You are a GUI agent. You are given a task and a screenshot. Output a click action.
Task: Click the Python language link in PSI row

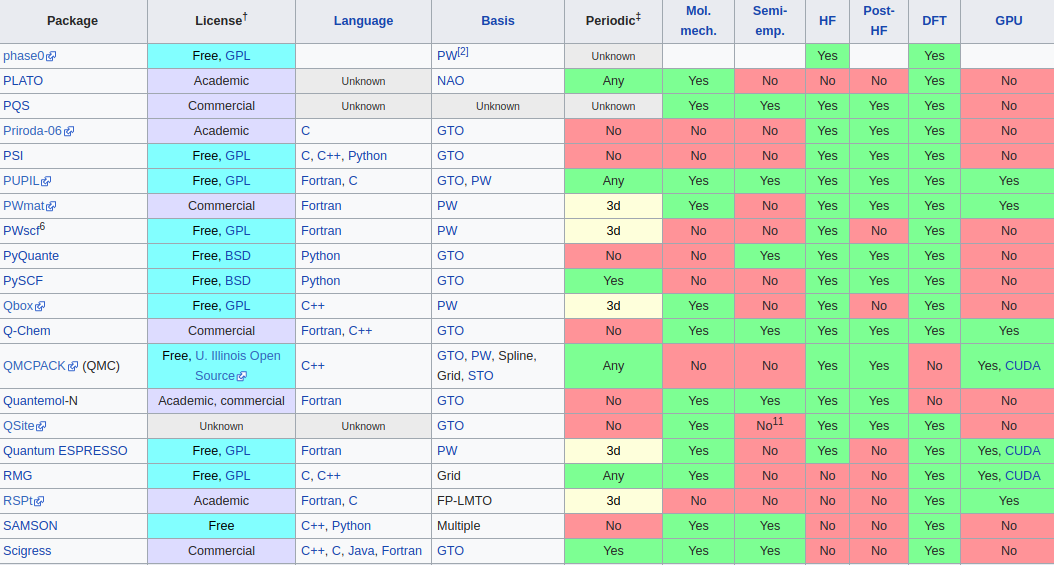click(367, 156)
